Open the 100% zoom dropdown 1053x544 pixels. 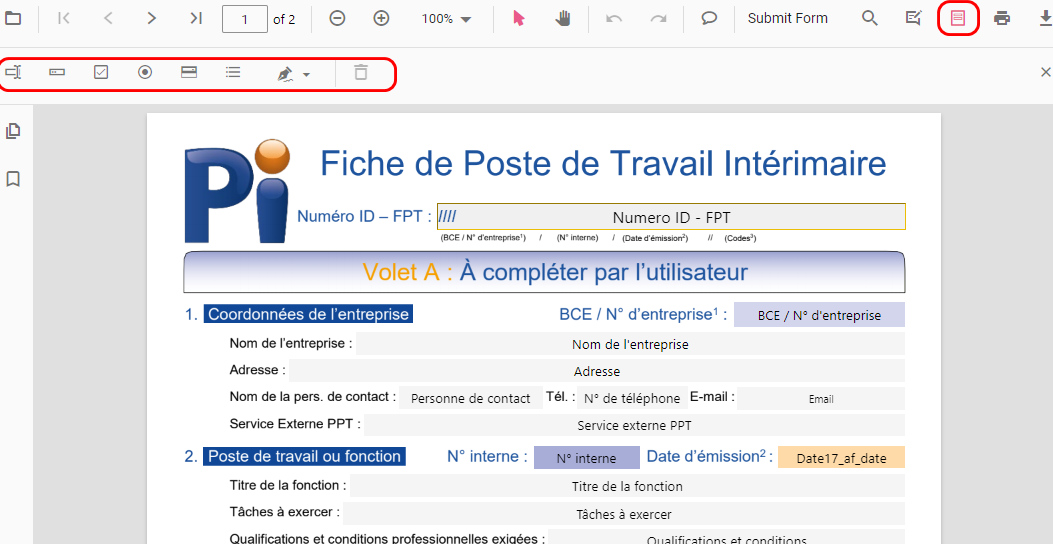[x=447, y=19]
